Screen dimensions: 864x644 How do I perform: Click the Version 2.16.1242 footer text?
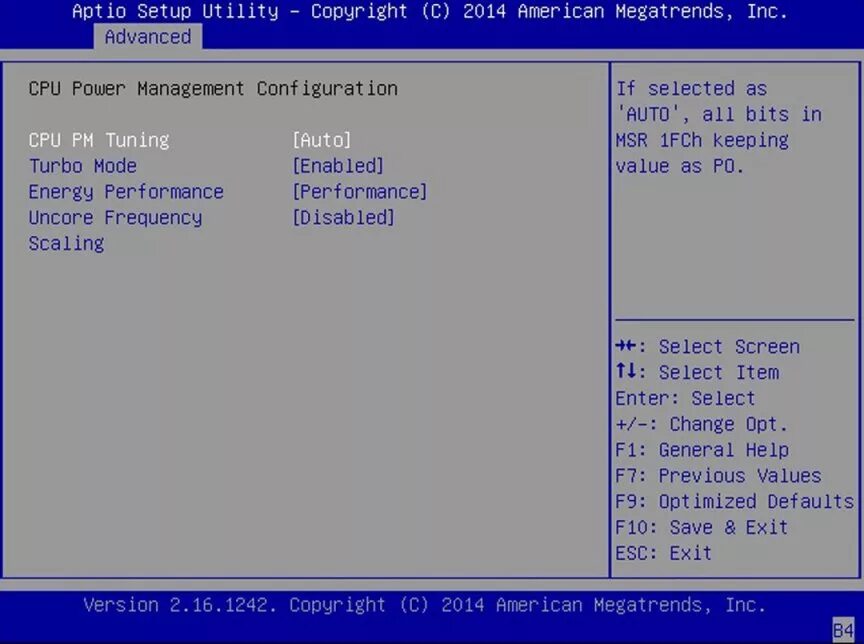tap(424, 605)
